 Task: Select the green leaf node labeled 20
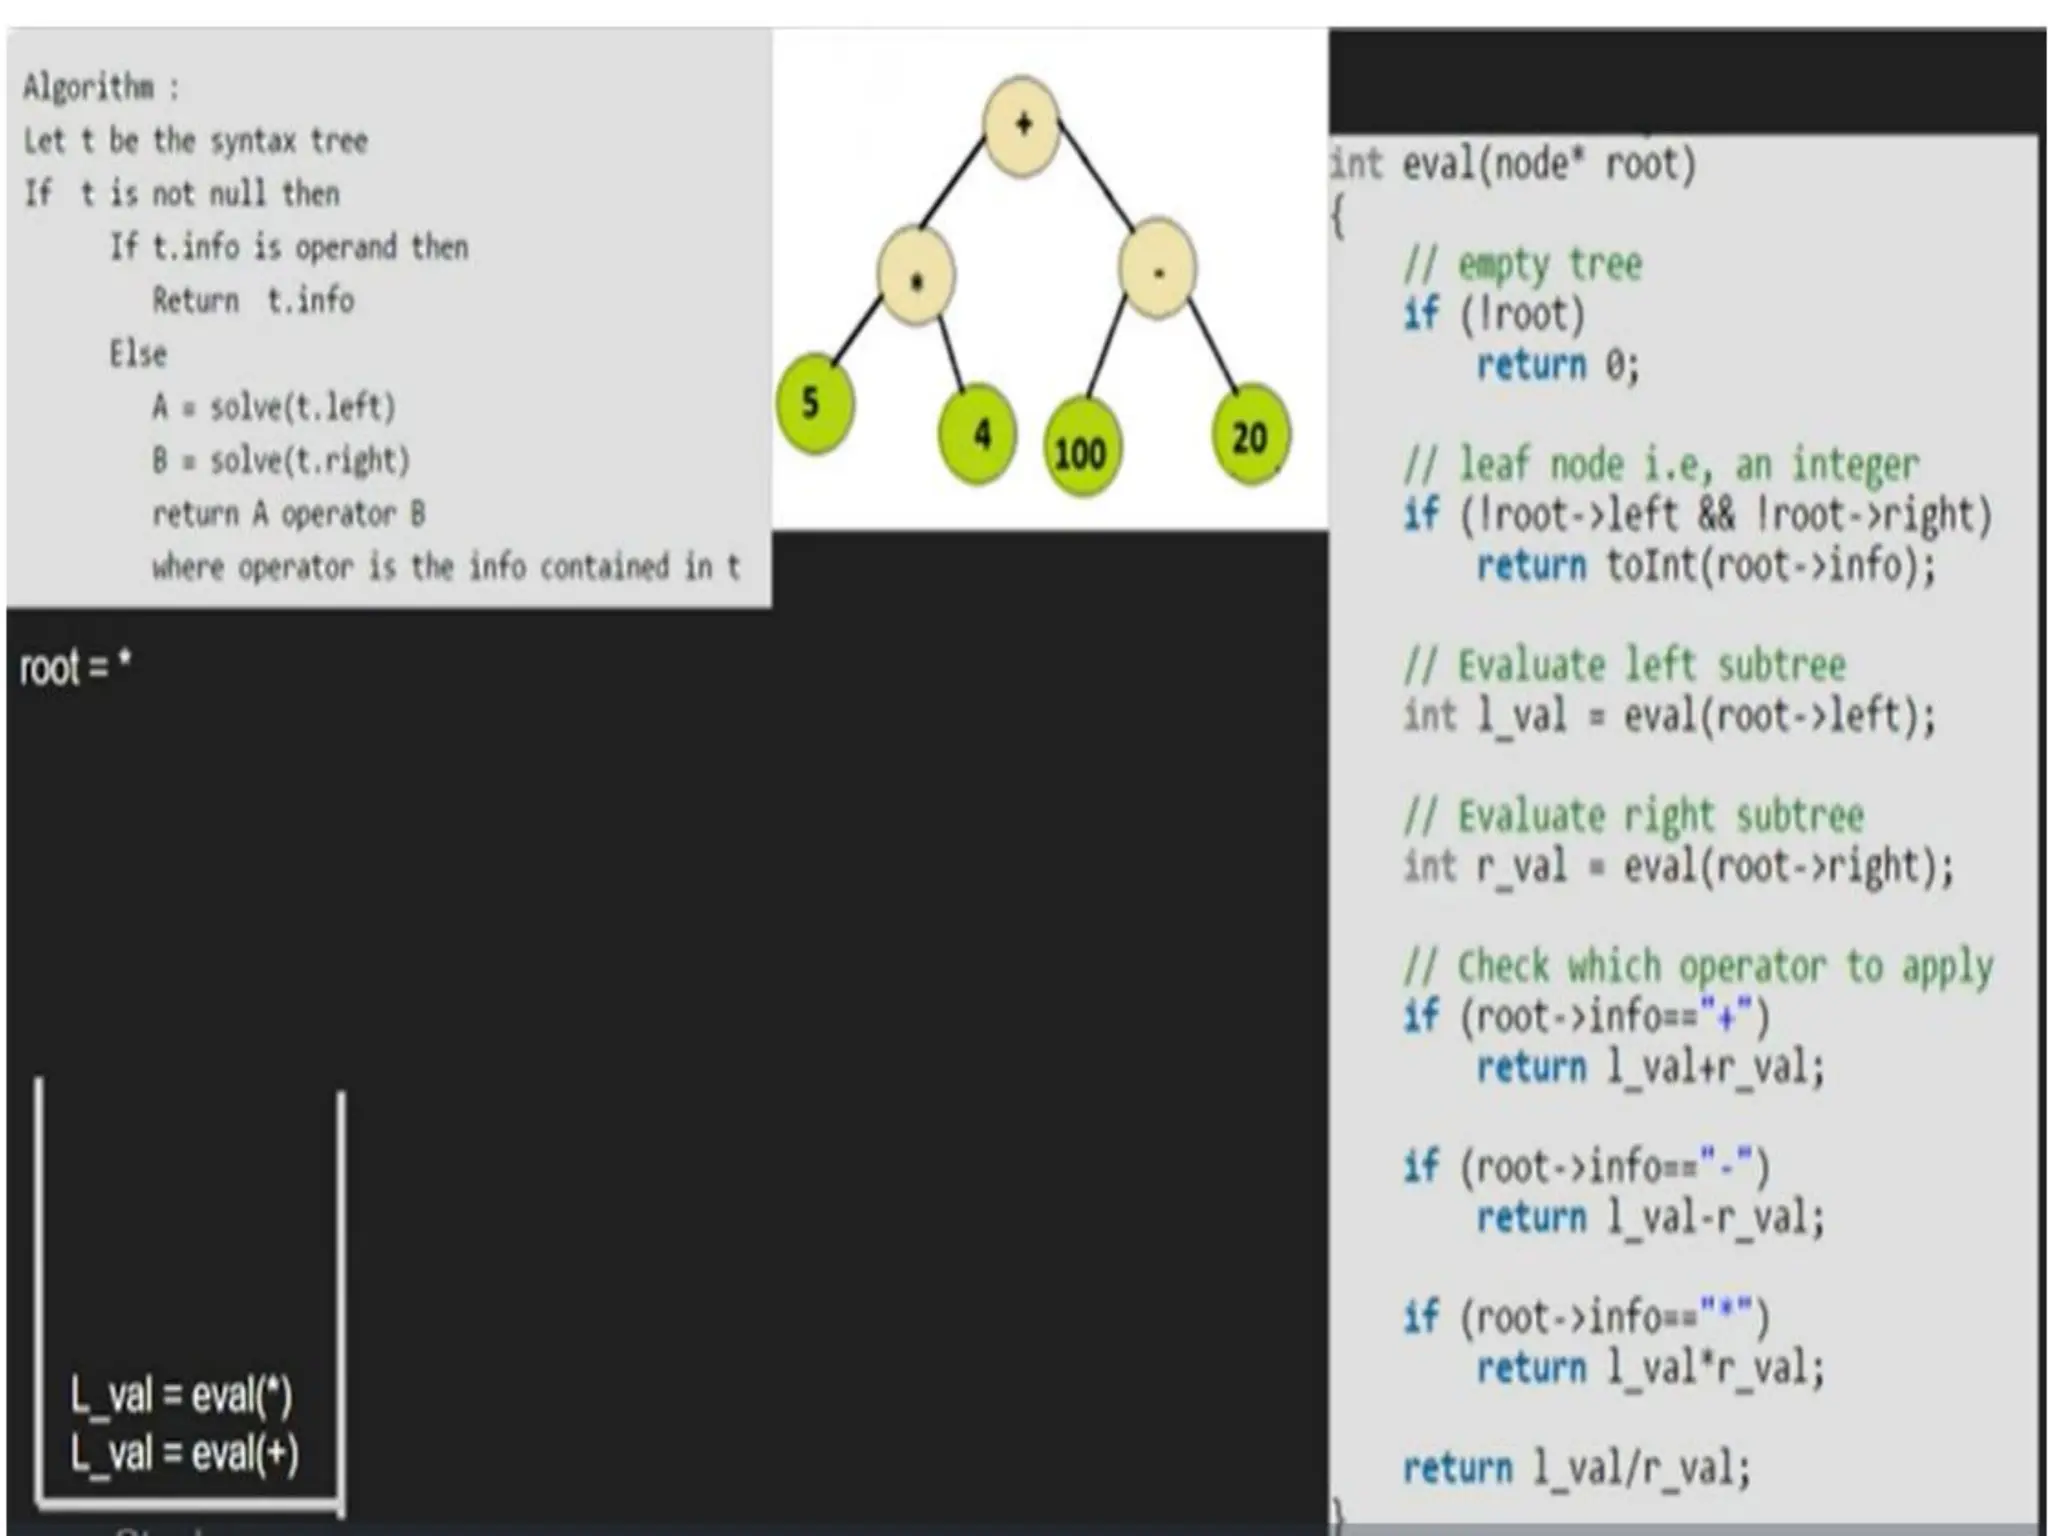coord(1249,437)
